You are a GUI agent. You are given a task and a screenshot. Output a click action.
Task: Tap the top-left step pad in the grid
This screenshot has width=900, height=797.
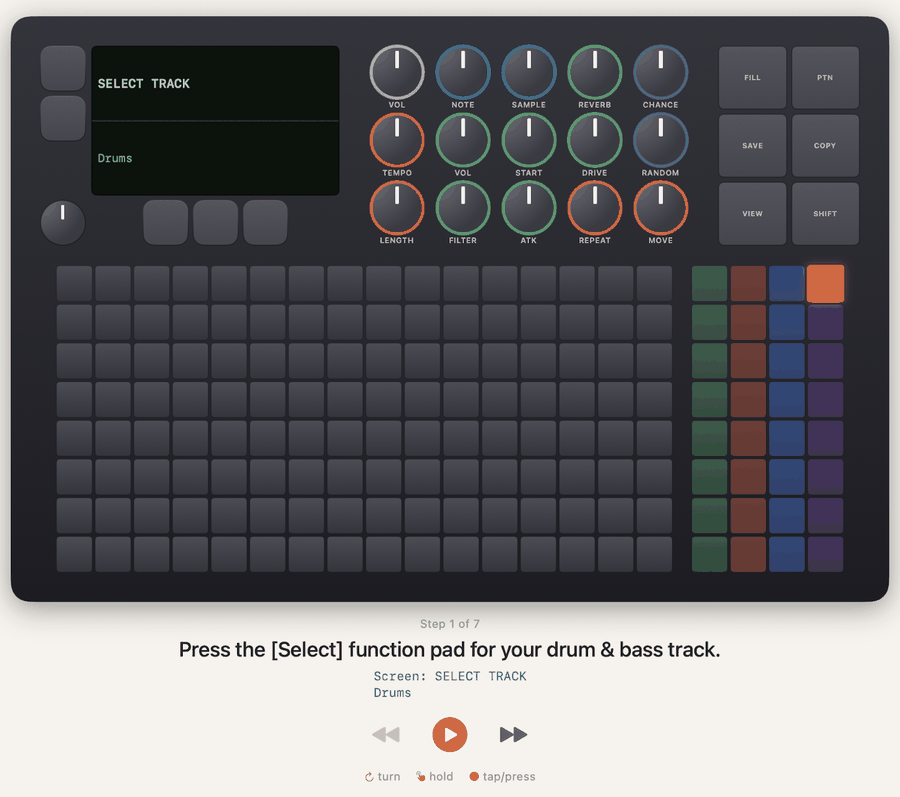pyautogui.click(x=75, y=283)
